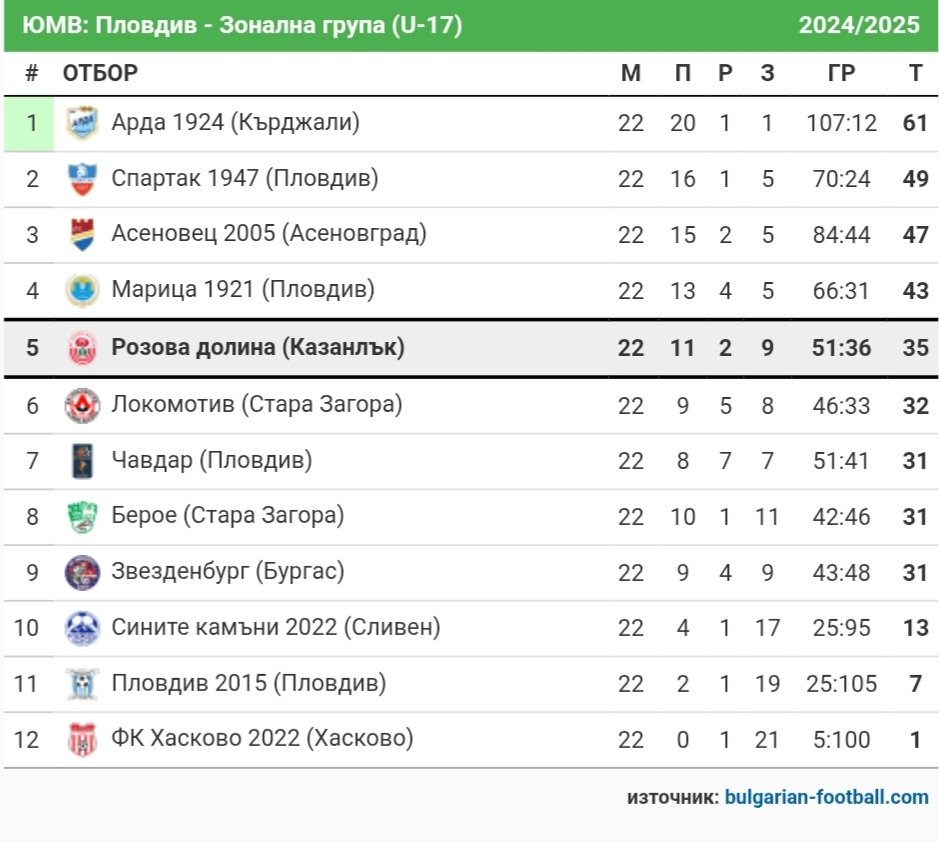This screenshot has width=939, height=842.
Task: Select the Розова долина (Казанлък) team name
Action: pos(258,347)
